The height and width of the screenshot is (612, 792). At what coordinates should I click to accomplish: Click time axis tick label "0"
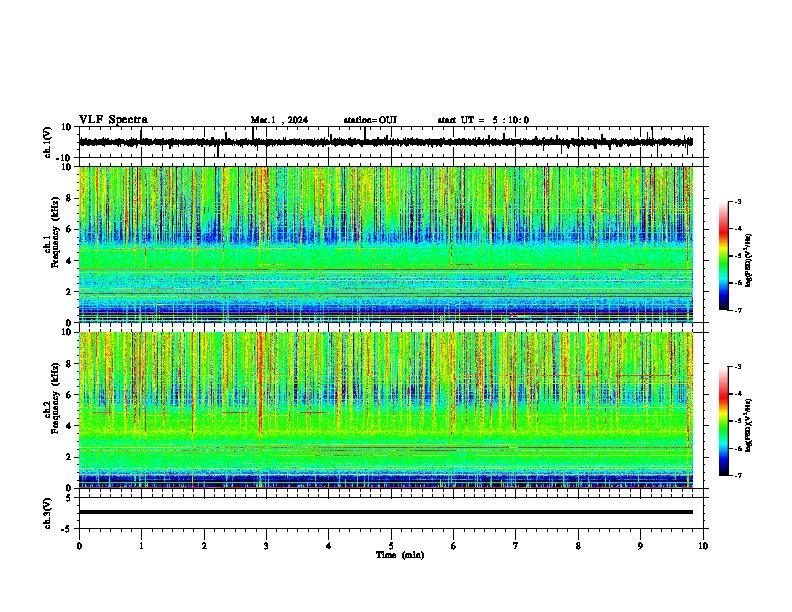click(x=79, y=546)
